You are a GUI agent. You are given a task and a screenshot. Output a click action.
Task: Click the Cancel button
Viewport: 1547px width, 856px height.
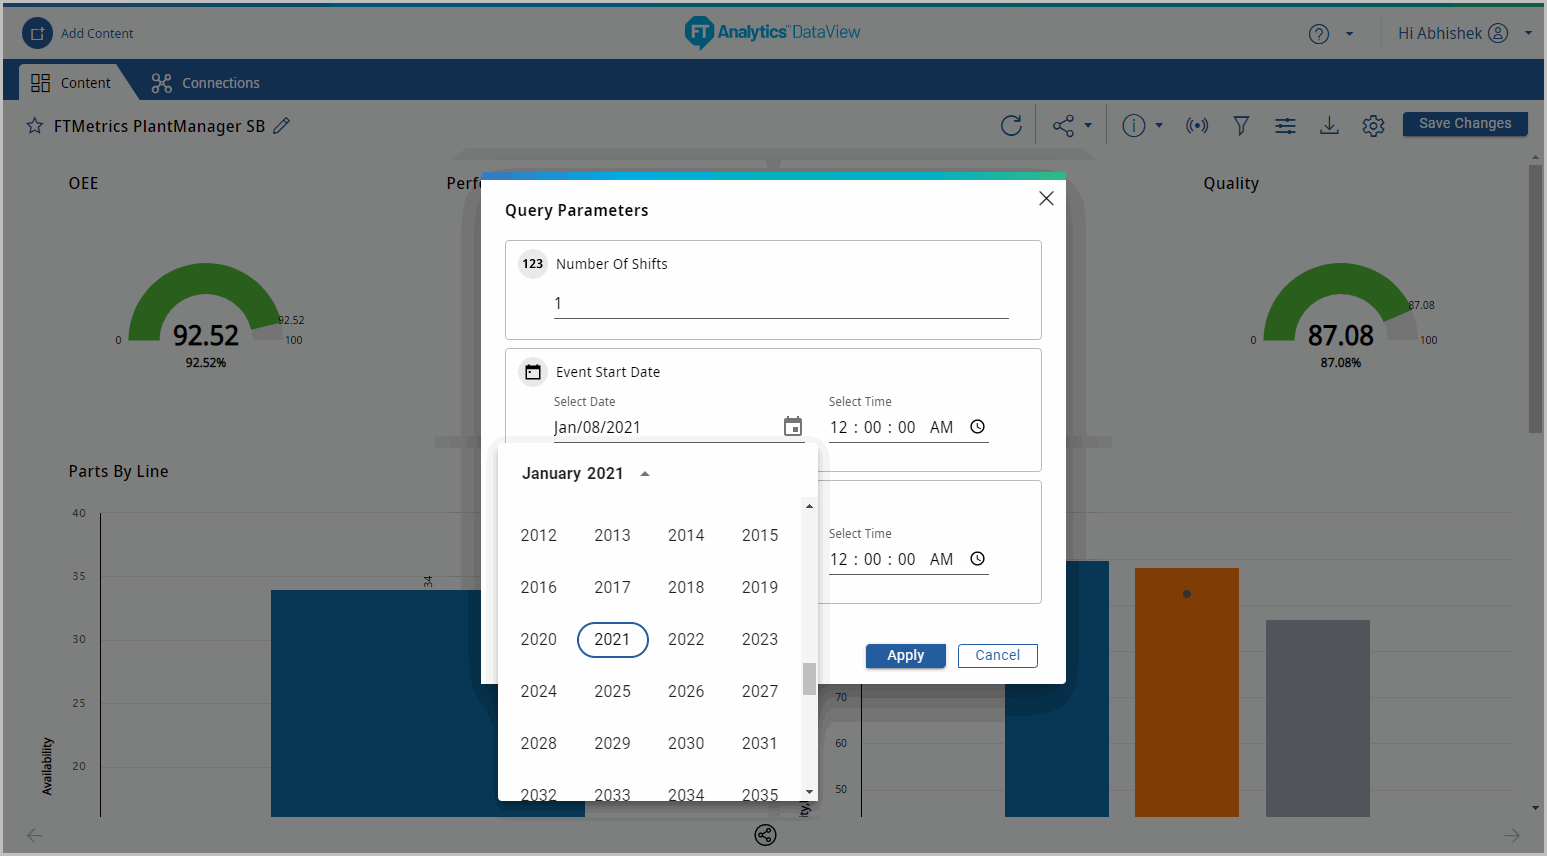998,655
